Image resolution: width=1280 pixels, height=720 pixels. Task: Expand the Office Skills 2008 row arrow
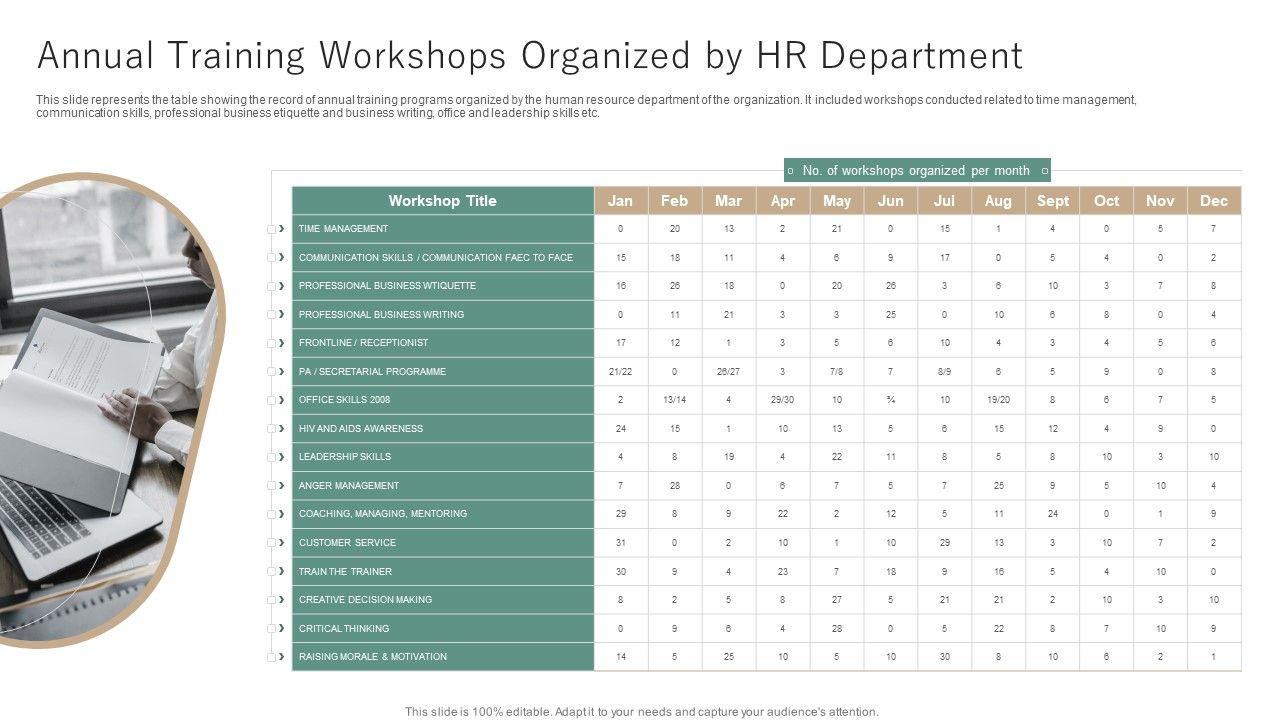pyautogui.click(x=282, y=400)
